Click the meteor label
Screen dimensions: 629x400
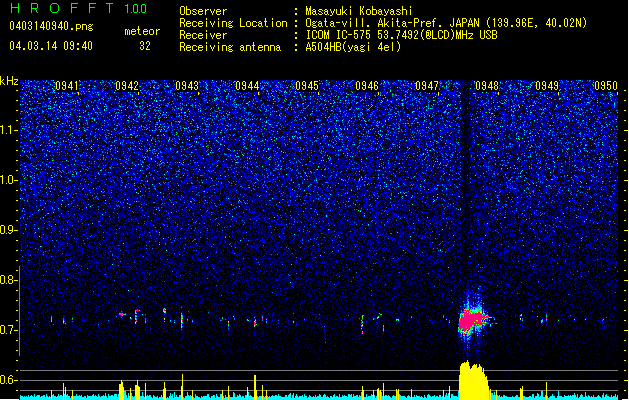coord(142,31)
